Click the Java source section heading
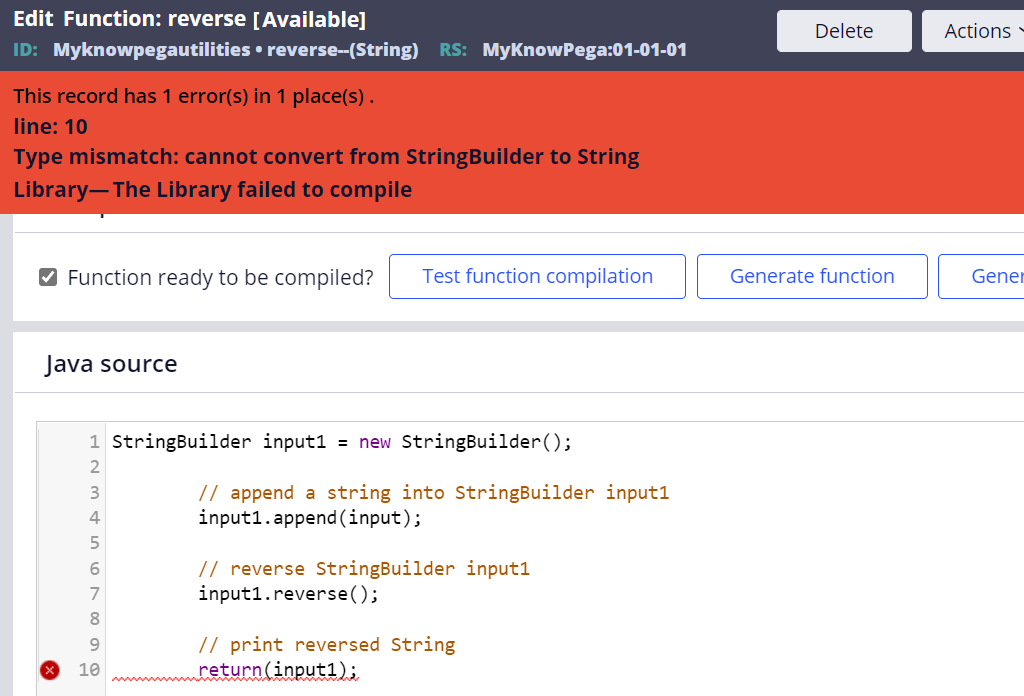 click(111, 364)
